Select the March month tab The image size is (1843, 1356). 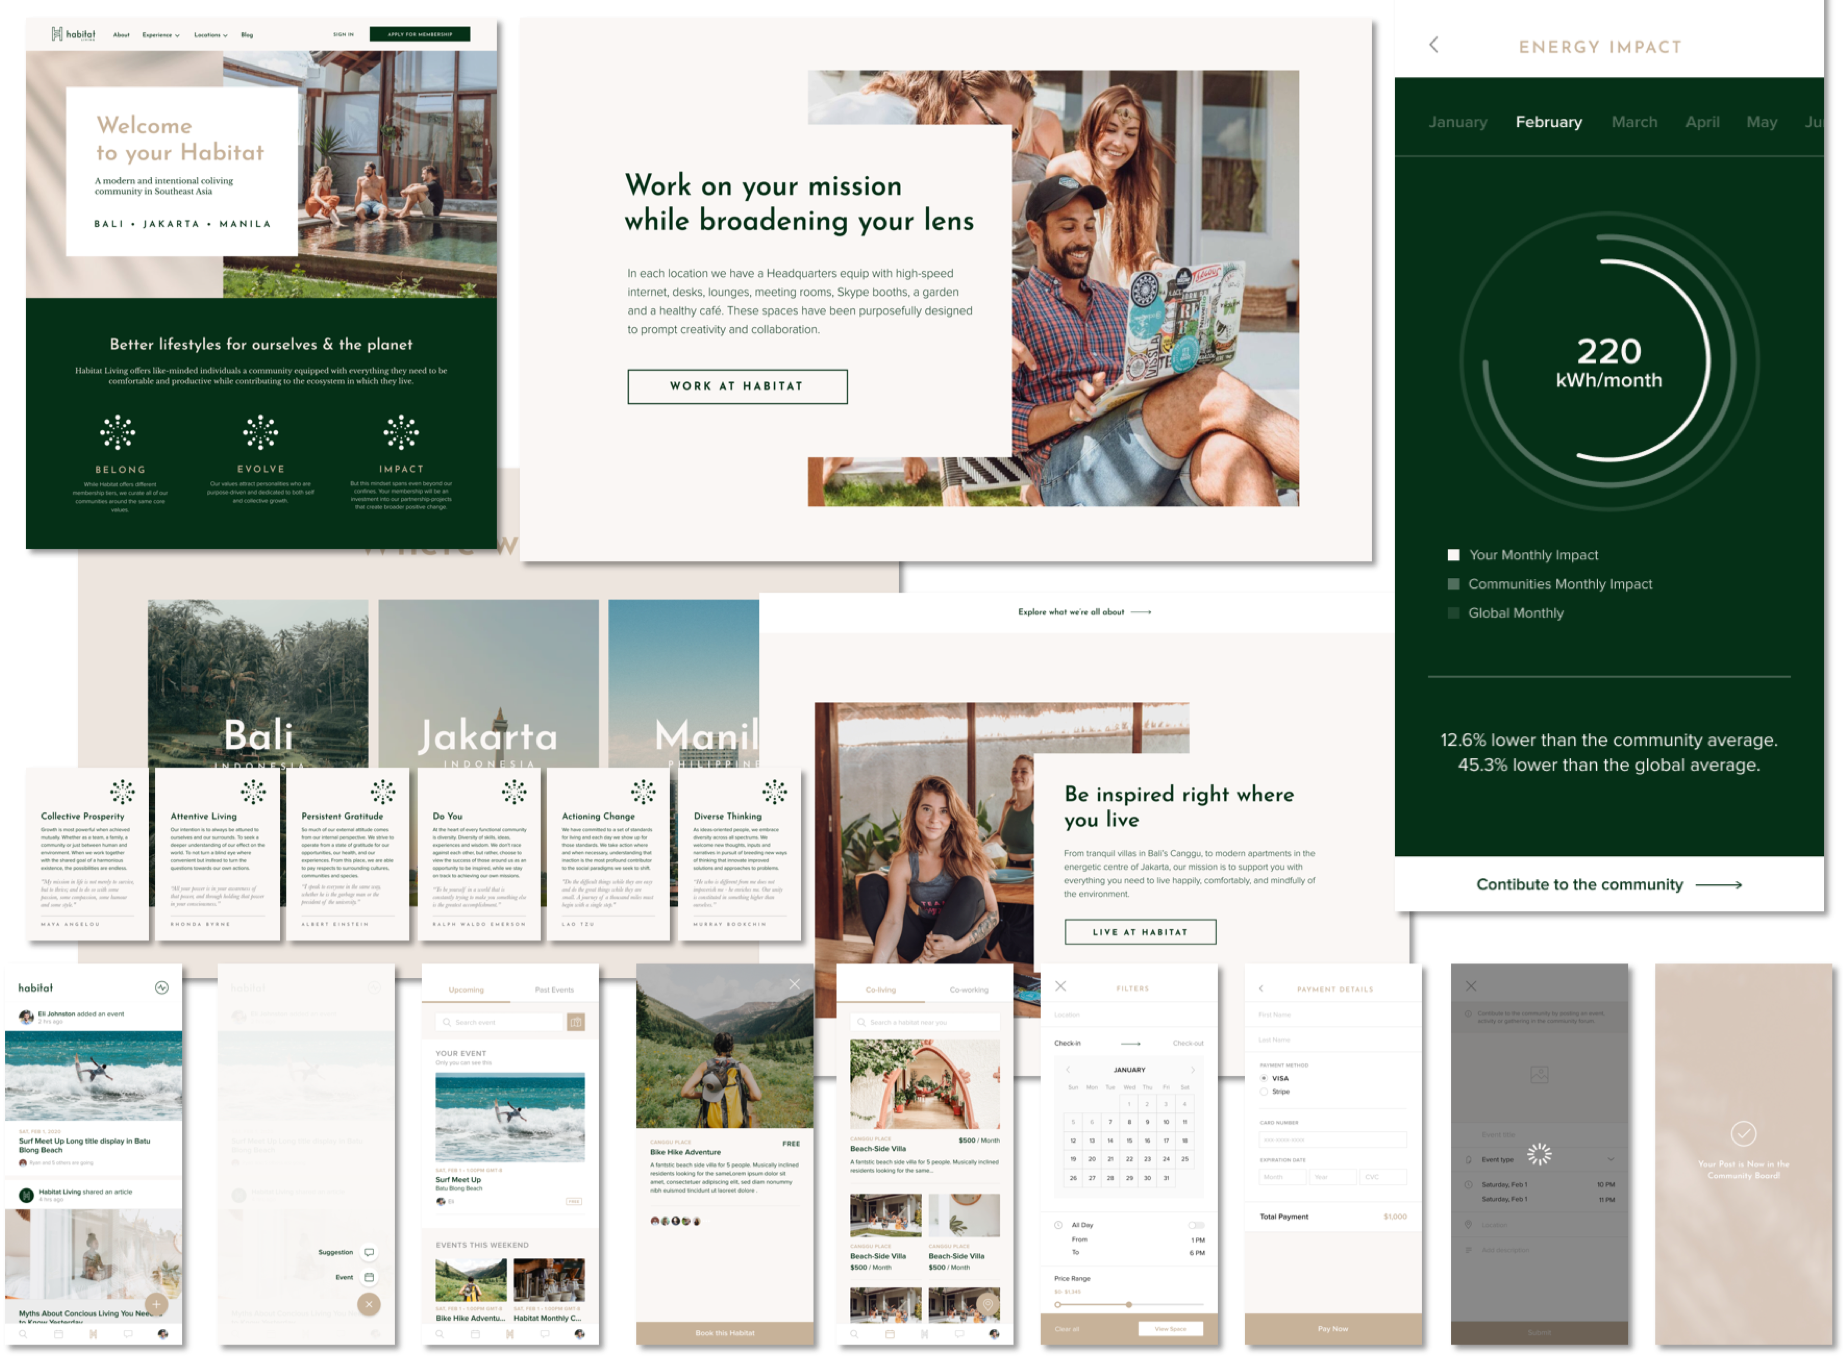[x=1634, y=122]
